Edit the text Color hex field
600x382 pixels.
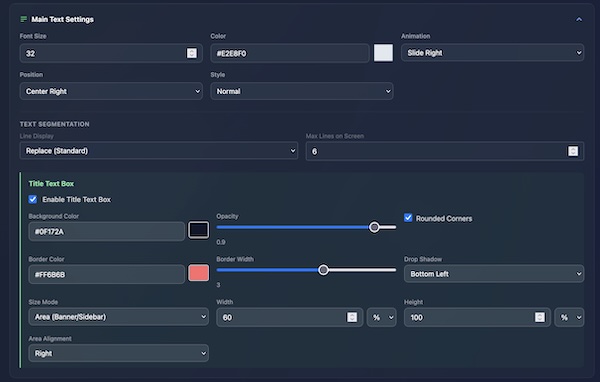point(290,53)
